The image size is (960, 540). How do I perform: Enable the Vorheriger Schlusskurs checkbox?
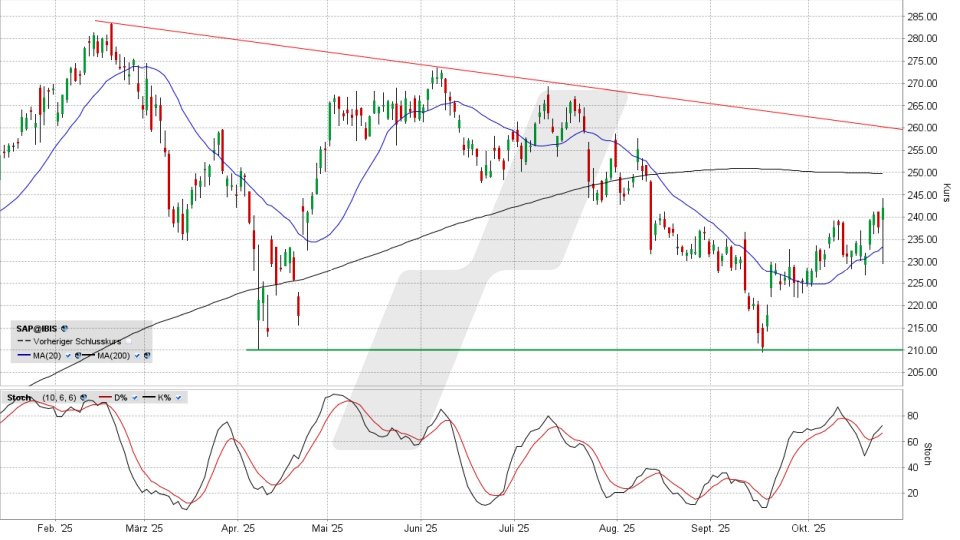[x=127, y=341]
